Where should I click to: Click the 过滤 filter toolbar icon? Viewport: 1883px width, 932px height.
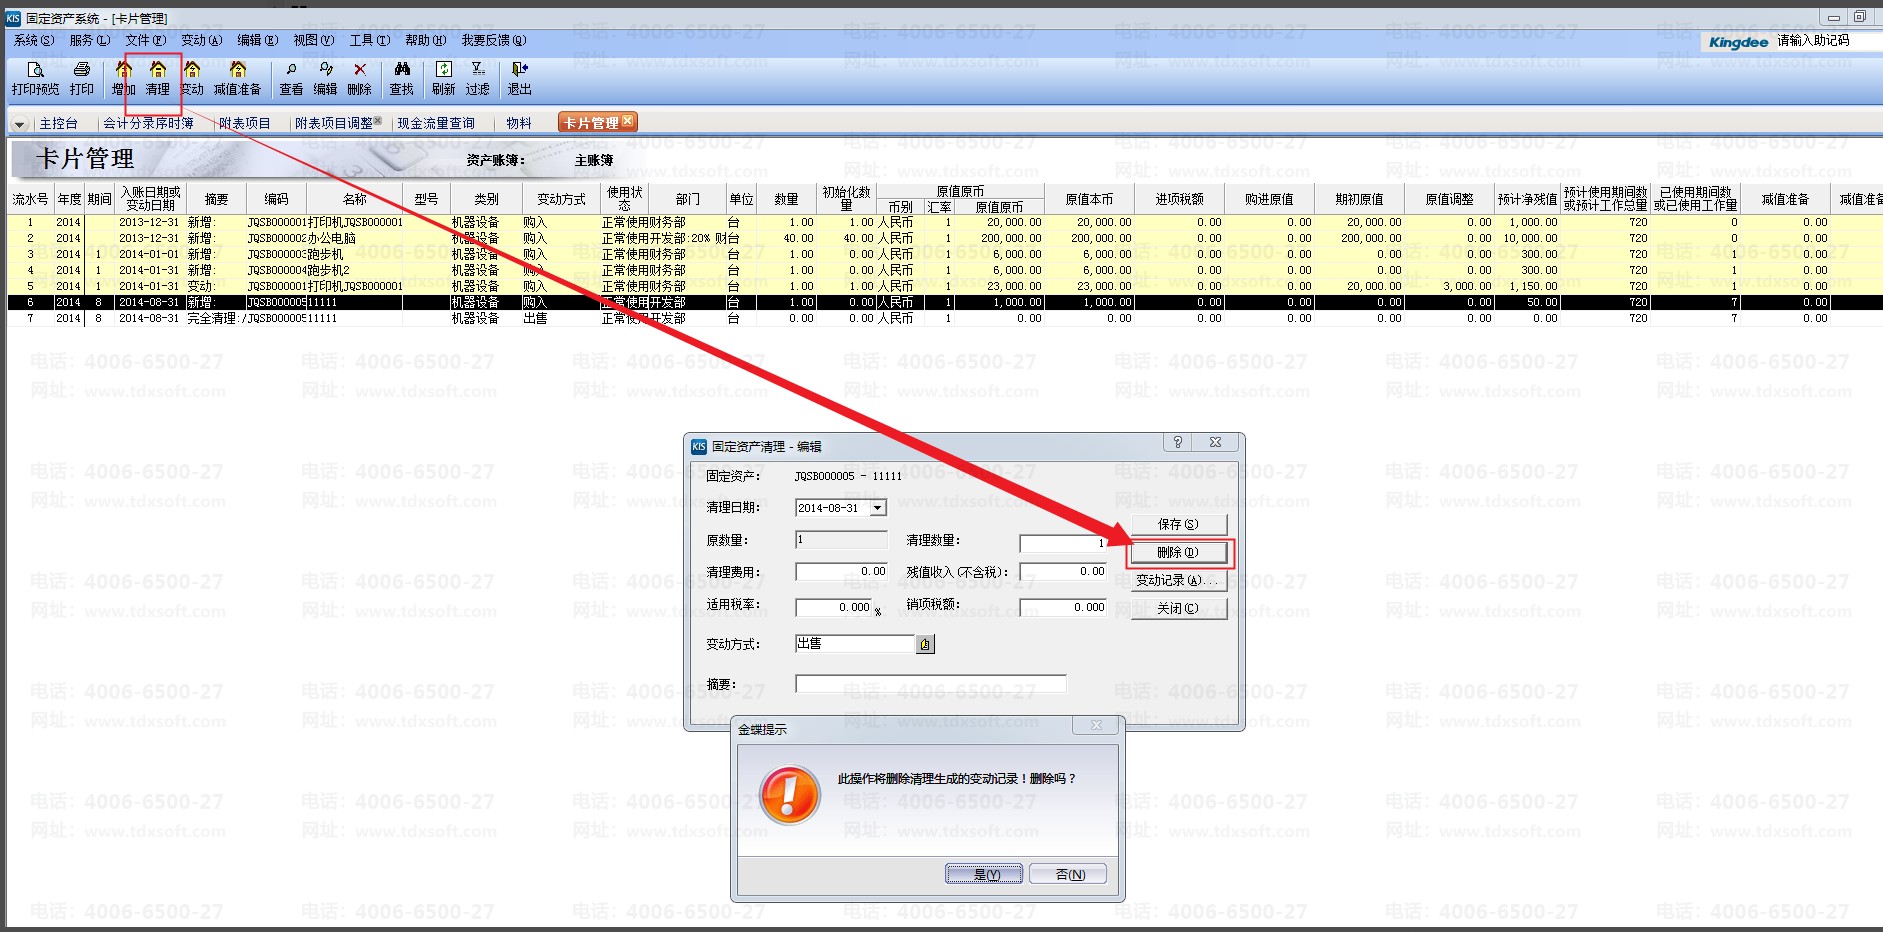click(x=478, y=70)
